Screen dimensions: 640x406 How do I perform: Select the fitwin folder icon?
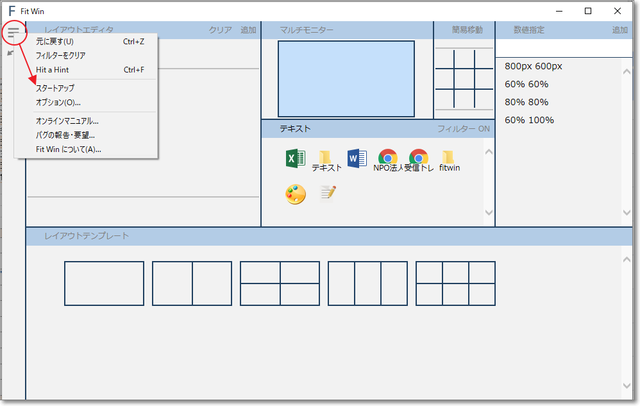tap(449, 158)
